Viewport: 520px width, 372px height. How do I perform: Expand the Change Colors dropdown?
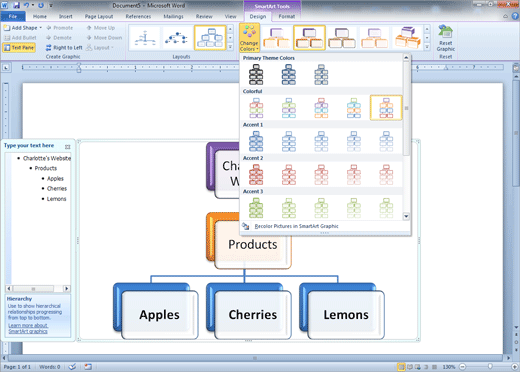point(249,38)
